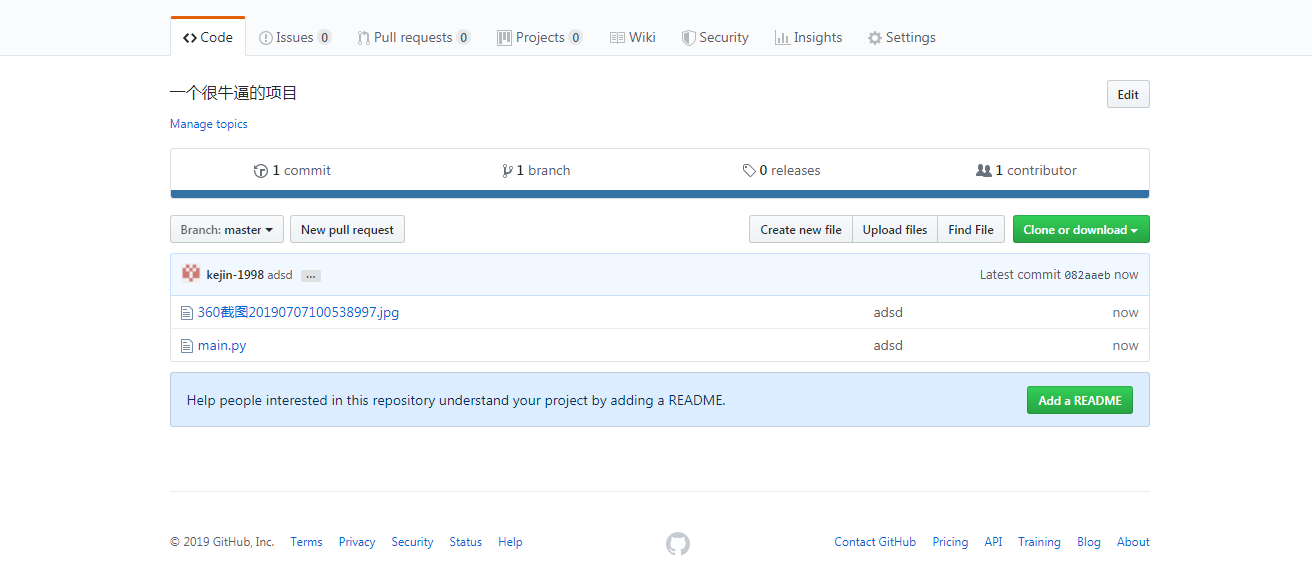Click the file icon beside the 360截图 jpg
Image resolution: width=1312 pixels, height=568 pixels.
click(x=187, y=313)
